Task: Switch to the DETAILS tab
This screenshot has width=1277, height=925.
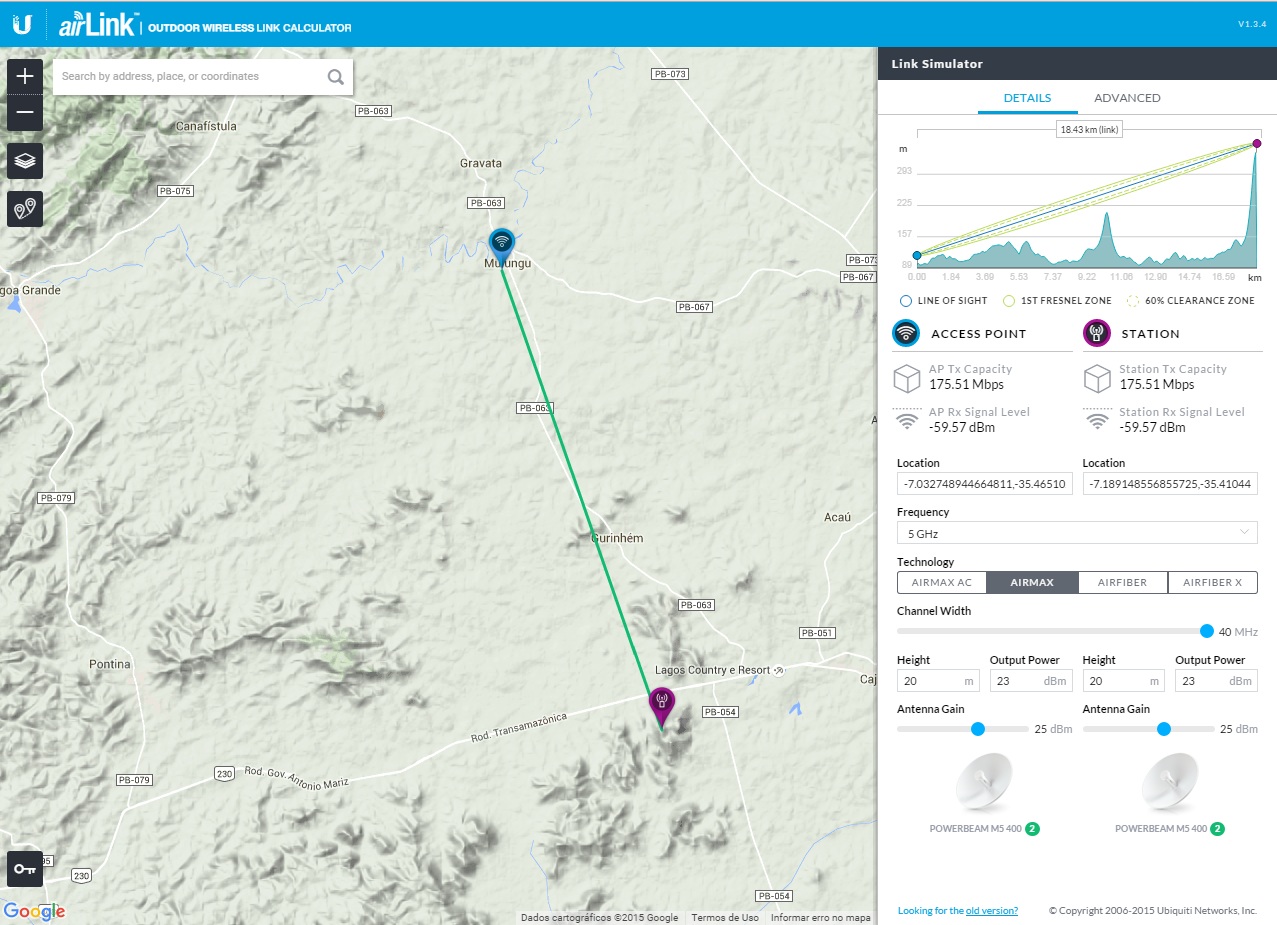Action: pyautogui.click(x=1027, y=98)
